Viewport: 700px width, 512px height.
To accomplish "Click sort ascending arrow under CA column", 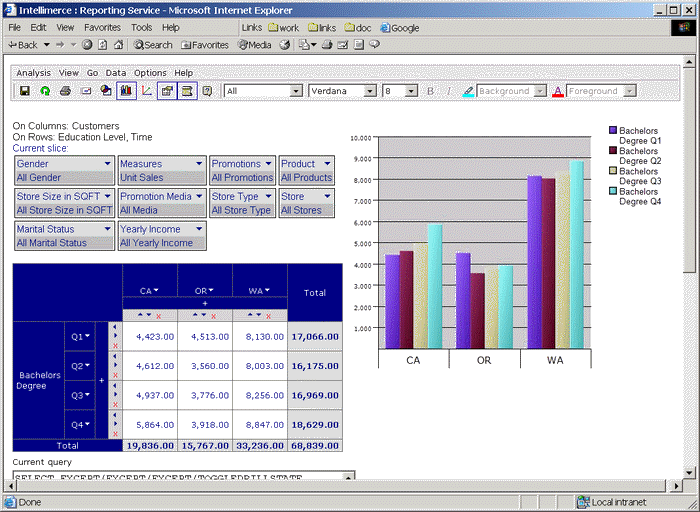I will [x=140, y=315].
